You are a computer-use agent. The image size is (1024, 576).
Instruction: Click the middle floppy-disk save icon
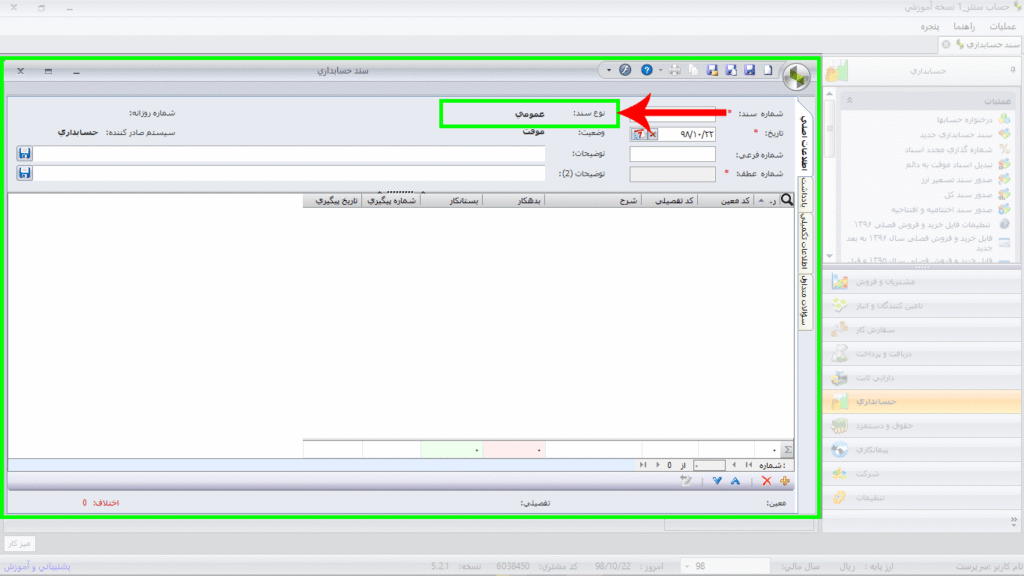731,70
